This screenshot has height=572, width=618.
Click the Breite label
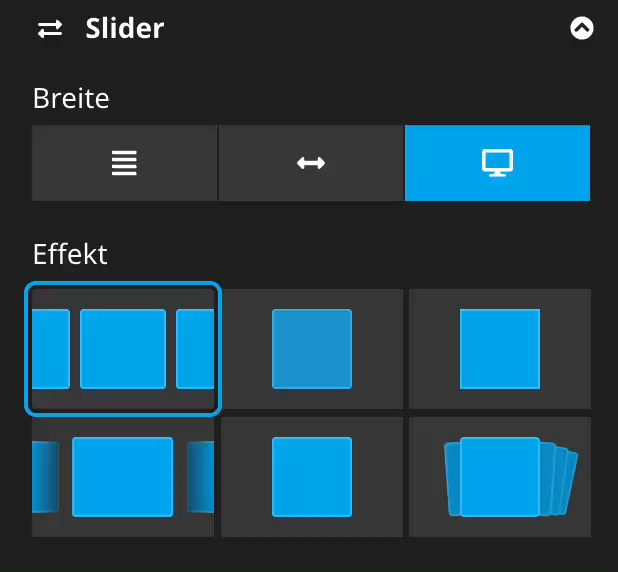[71, 98]
